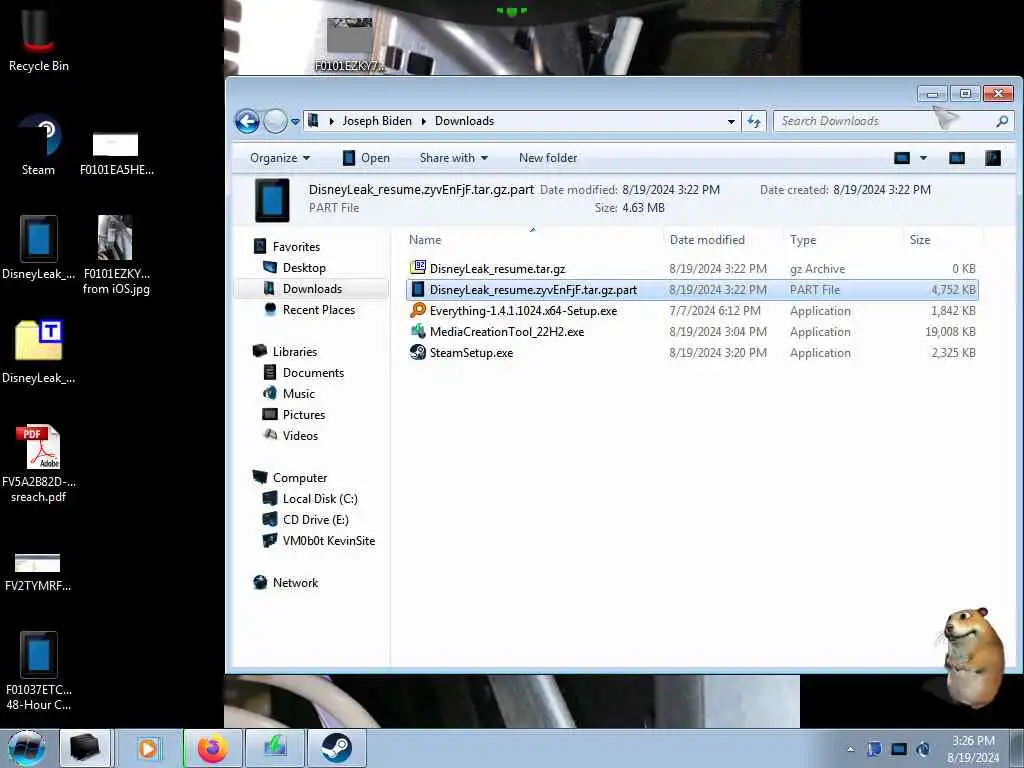The width and height of the screenshot is (1024, 768).
Task: Open Steam from the taskbar
Action: 336,748
